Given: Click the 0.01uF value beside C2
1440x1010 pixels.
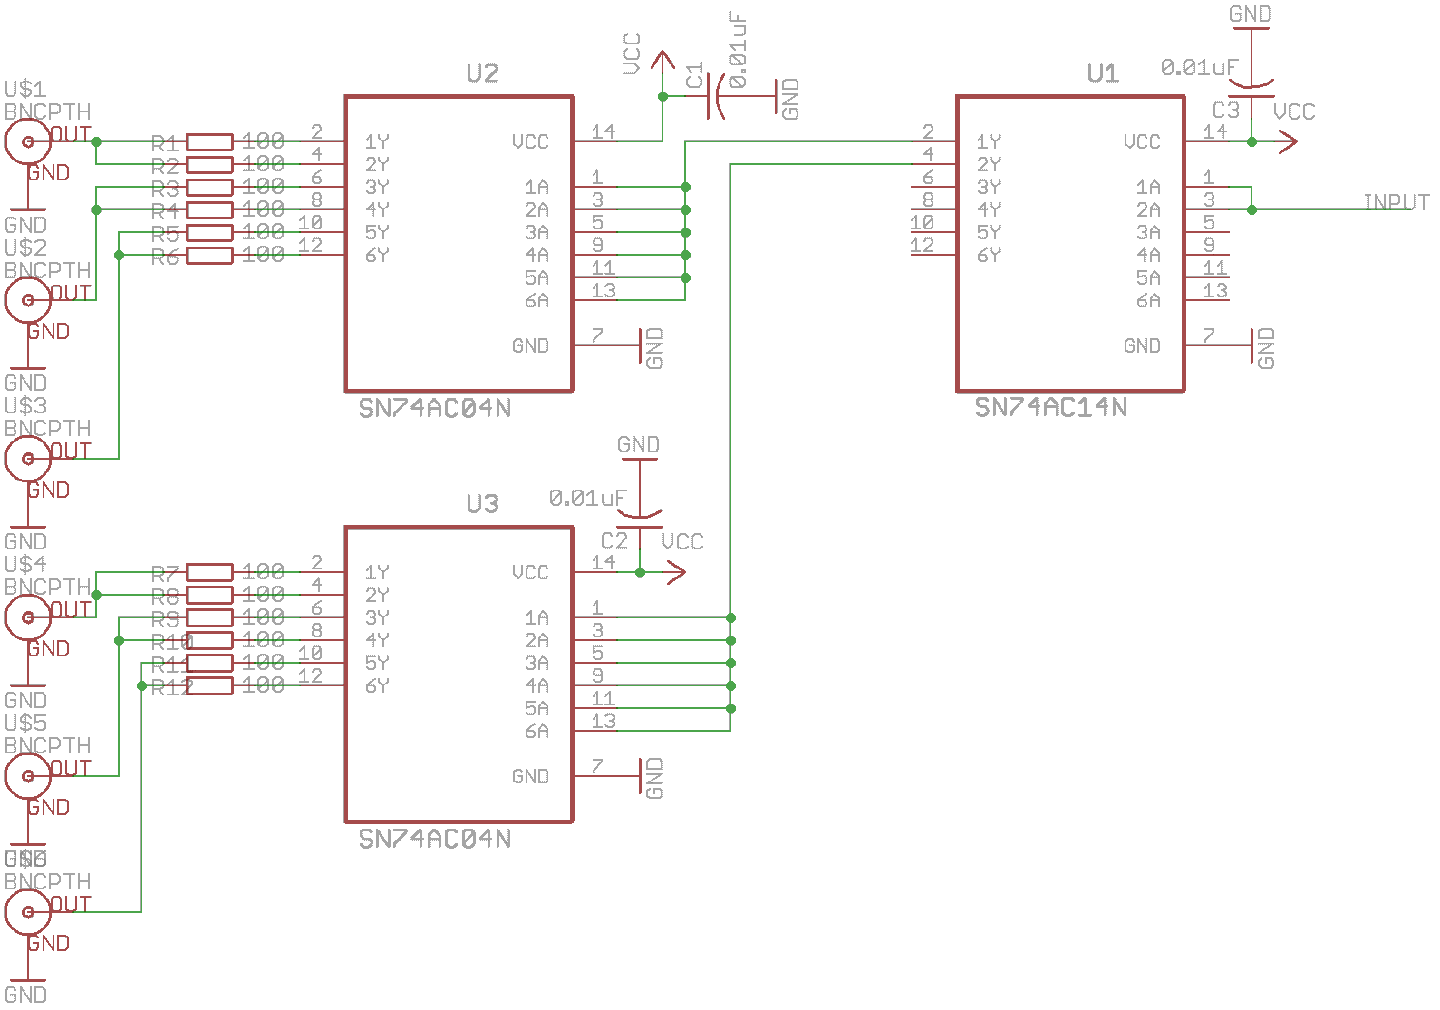Looking at the screenshot, I should coord(587,497).
